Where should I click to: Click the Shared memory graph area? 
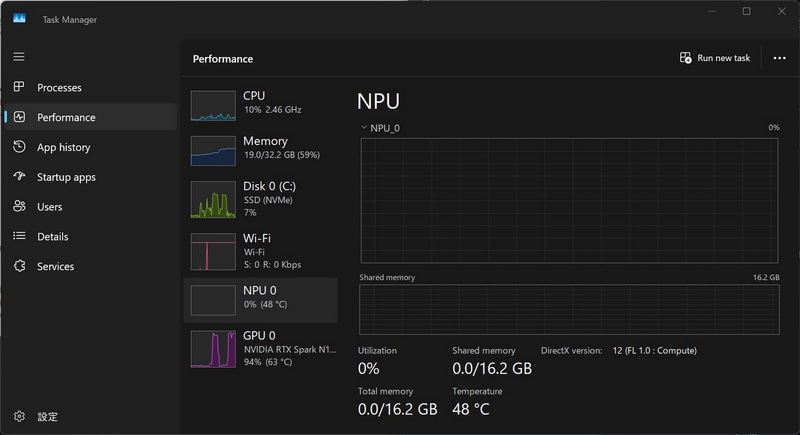[x=569, y=310]
